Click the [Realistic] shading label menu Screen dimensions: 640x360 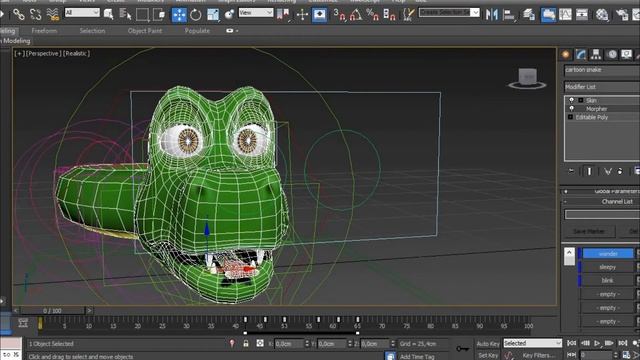pyautogui.click(x=76, y=53)
